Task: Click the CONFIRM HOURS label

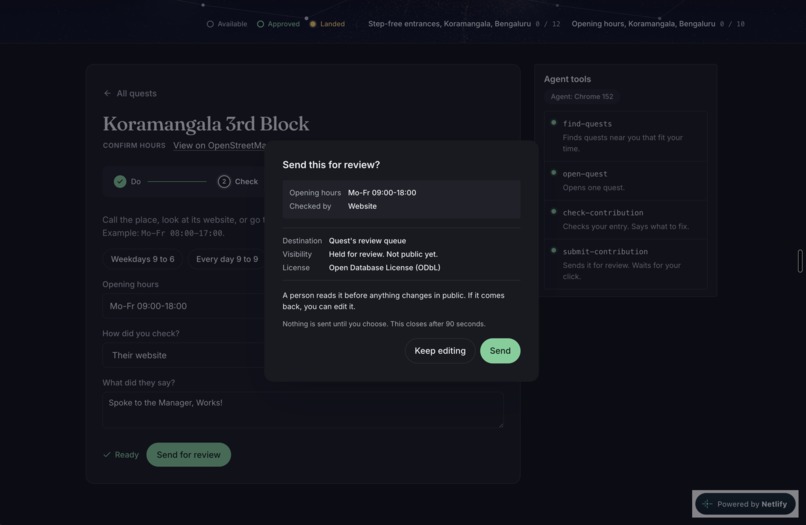Action: (x=134, y=146)
